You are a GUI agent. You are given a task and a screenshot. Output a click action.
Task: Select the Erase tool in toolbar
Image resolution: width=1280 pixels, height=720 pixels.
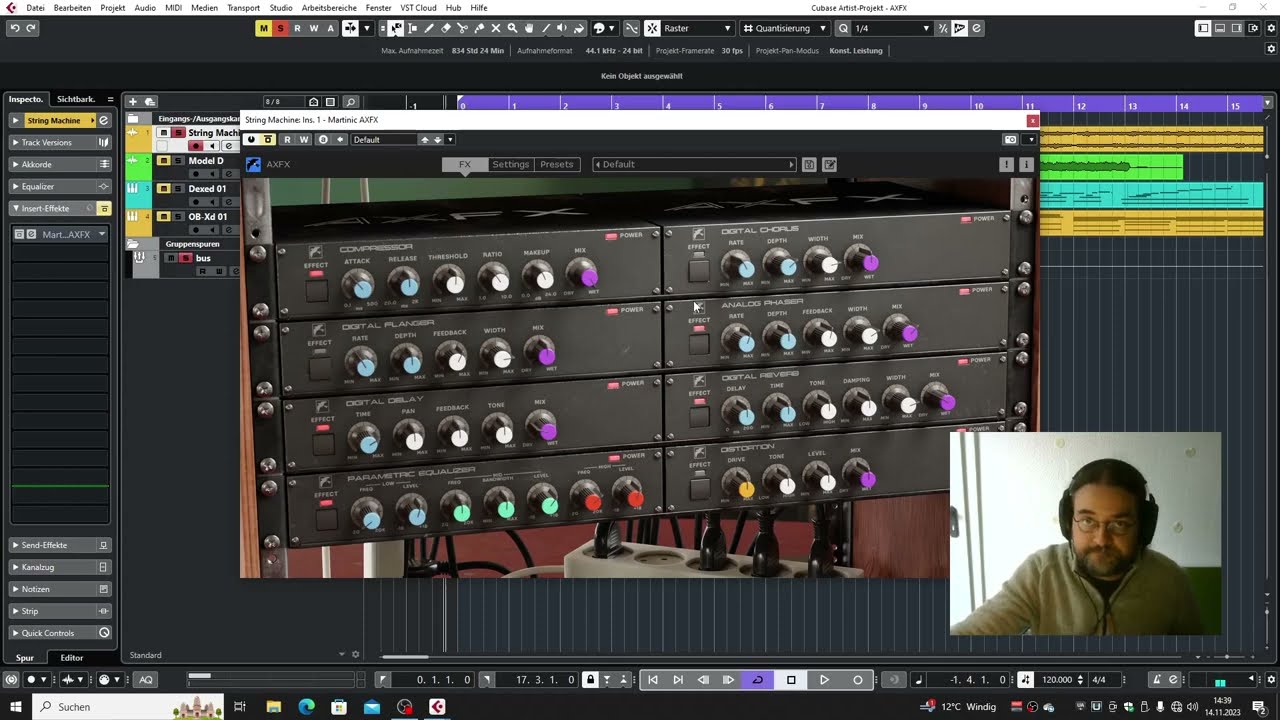point(446,28)
